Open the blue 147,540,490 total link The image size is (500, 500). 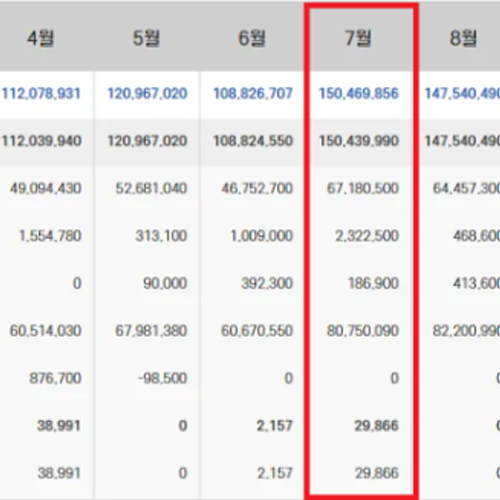click(x=462, y=93)
